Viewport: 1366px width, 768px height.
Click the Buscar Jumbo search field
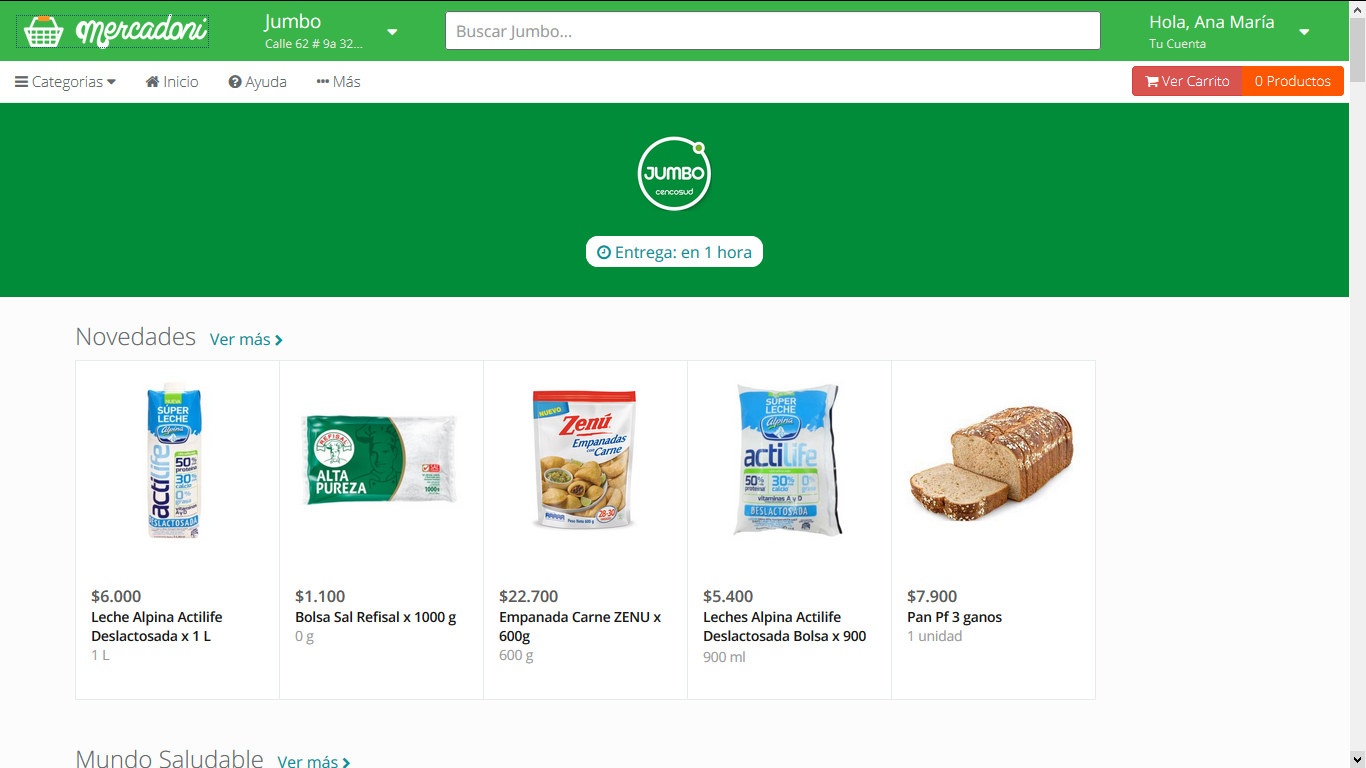tap(772, 31)
